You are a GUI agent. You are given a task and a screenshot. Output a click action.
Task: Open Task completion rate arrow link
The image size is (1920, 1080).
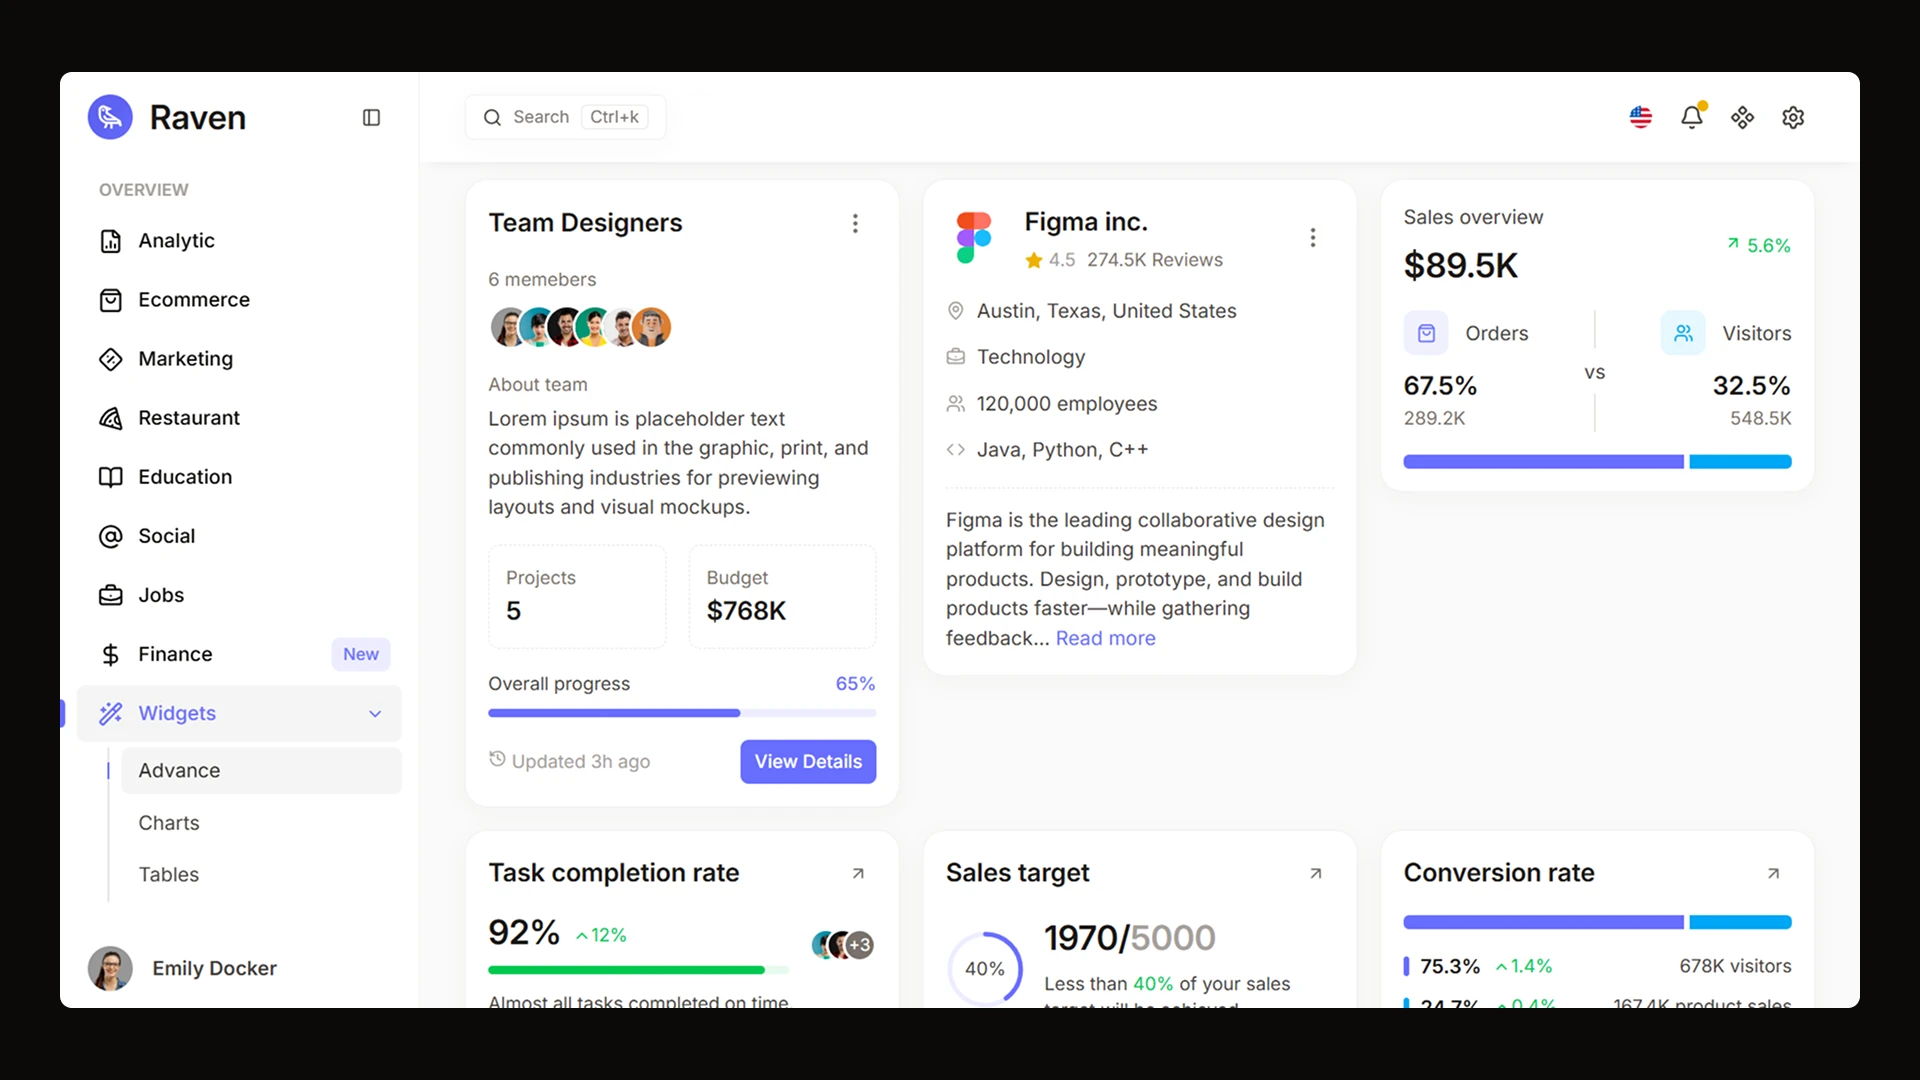[x=858, y=874]
